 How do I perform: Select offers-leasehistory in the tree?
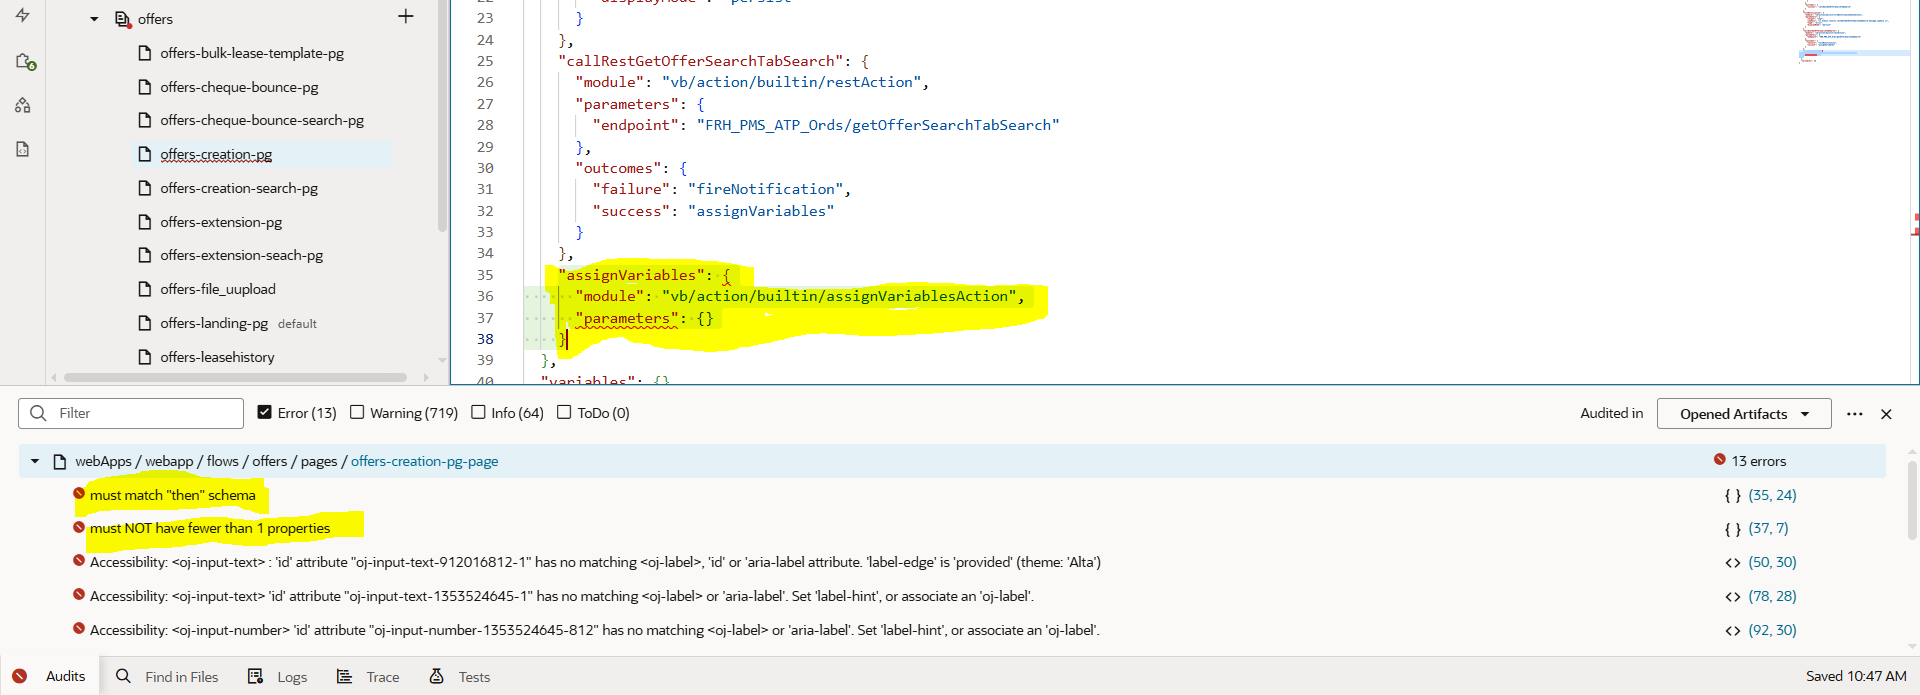217,357
